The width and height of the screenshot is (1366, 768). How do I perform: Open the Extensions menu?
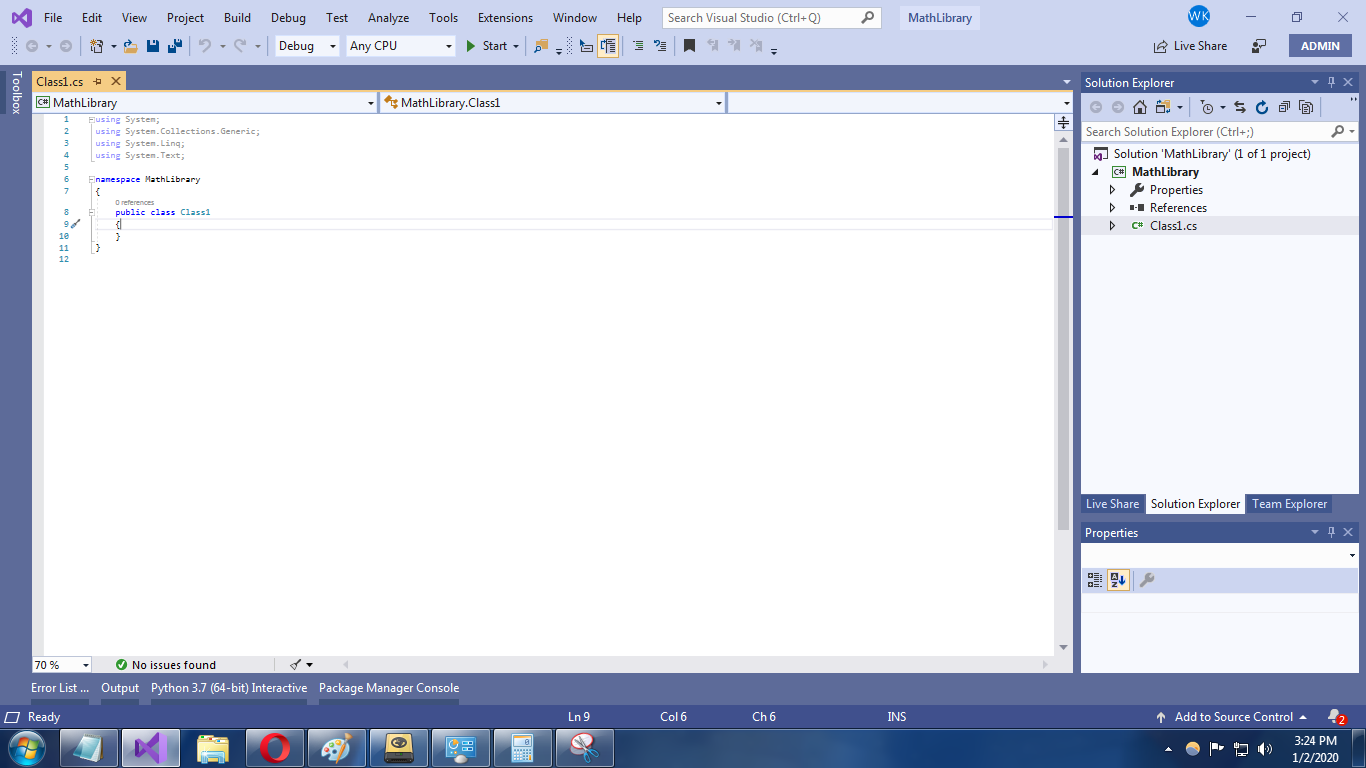(506, 18)
